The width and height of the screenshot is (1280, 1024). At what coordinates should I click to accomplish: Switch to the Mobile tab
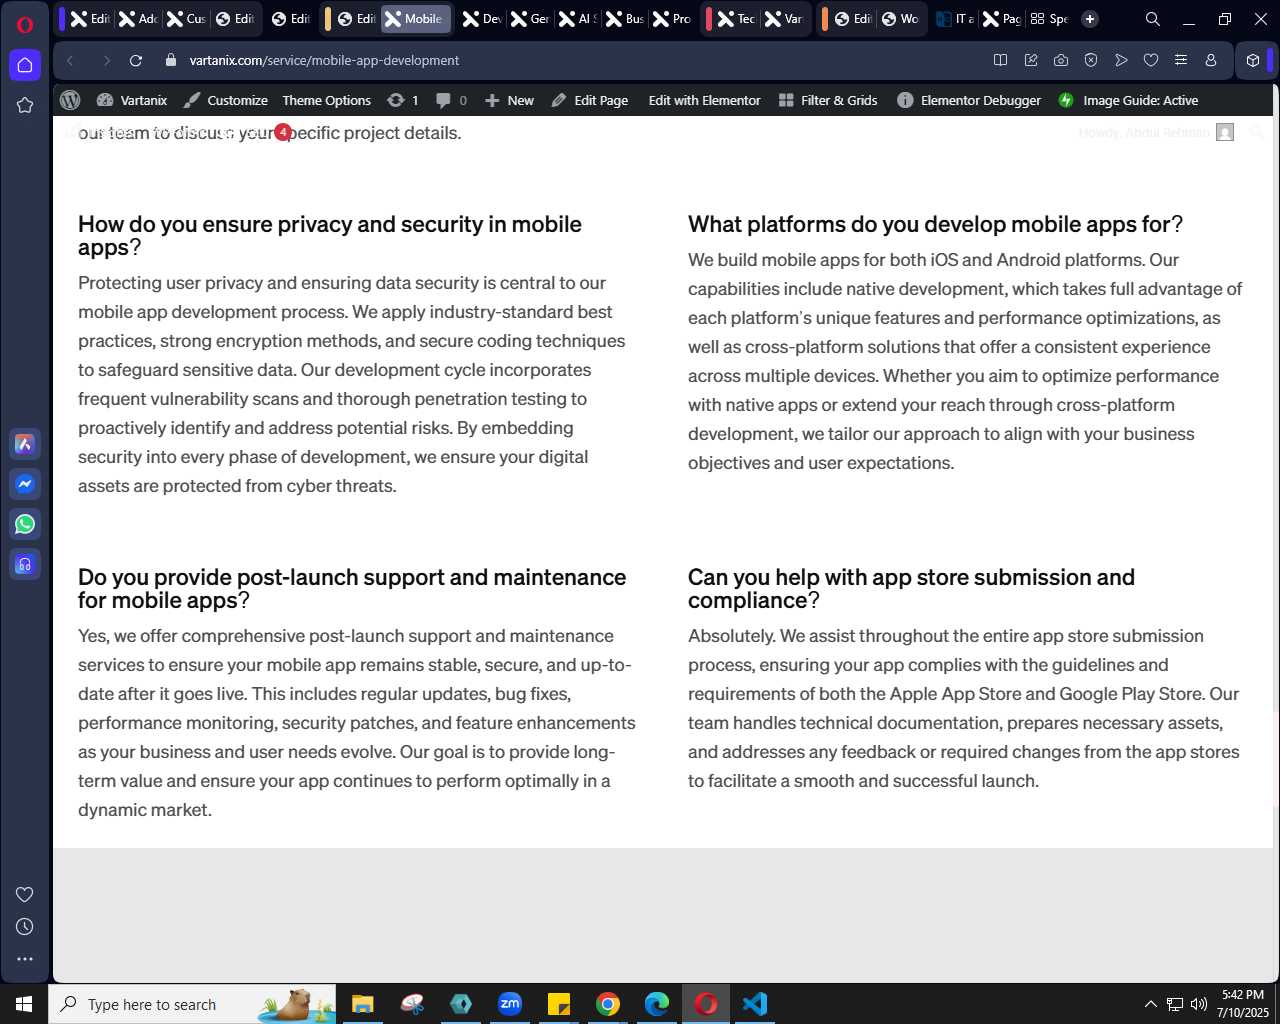[x=415, y=19]
